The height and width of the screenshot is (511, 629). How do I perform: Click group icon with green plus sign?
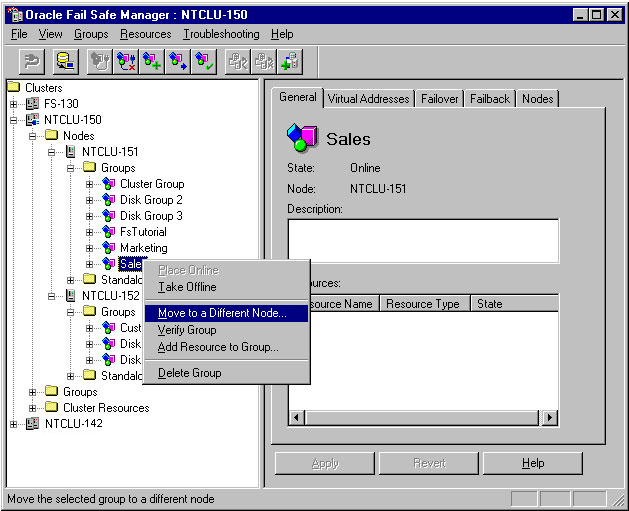(152, 62)
